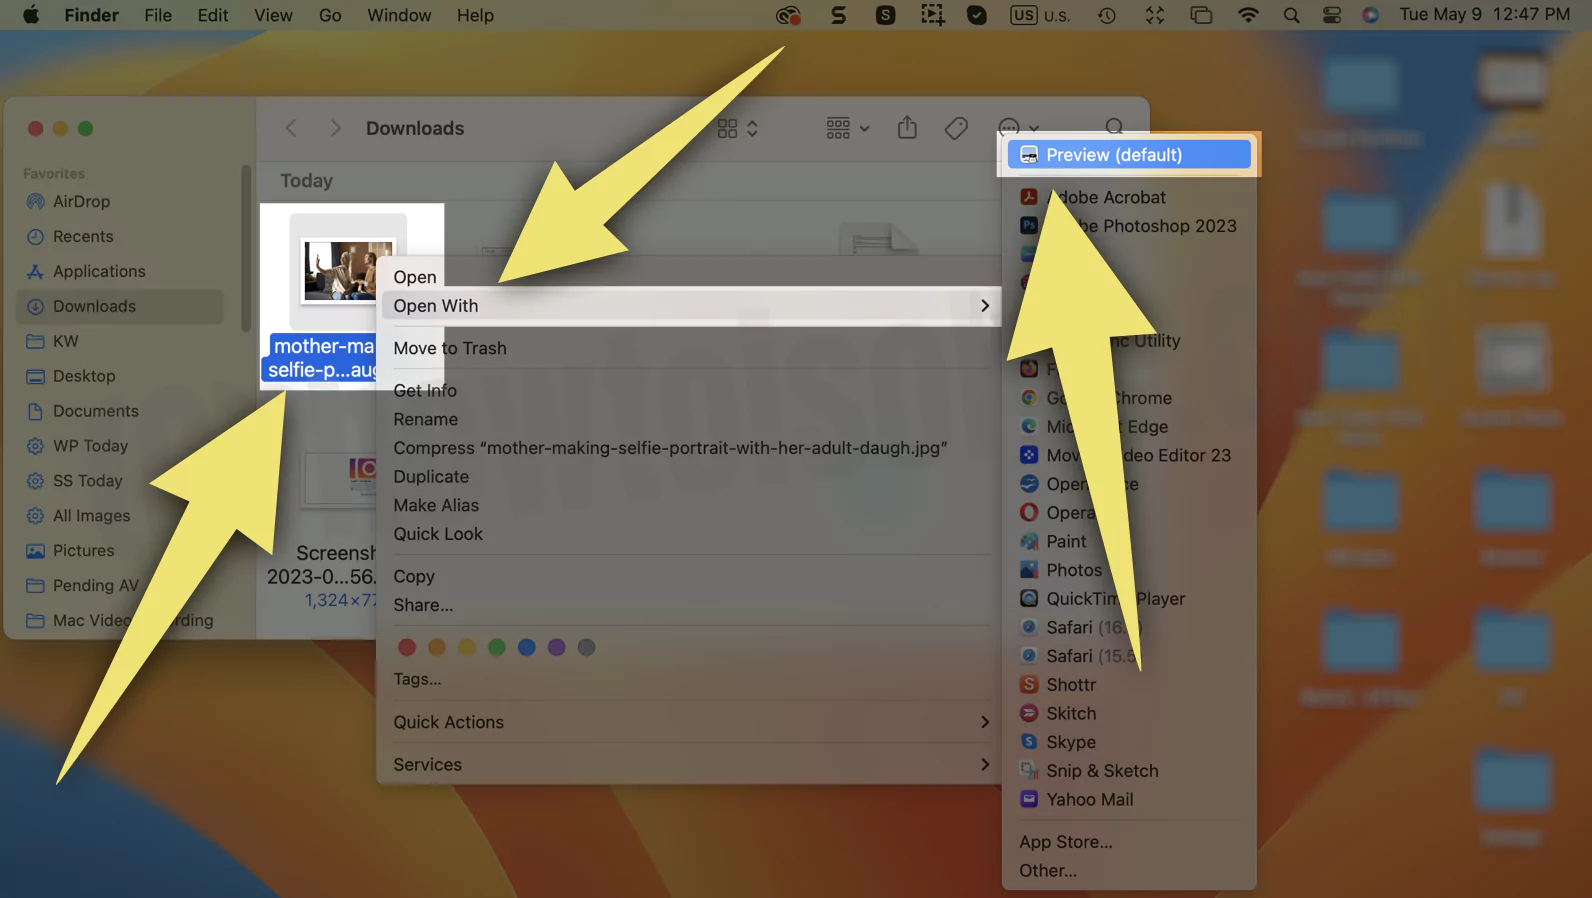This screenshot has width=1592, height=898.
Task: Open the Go menu in menu bar
Action: [x=330, y=15]
